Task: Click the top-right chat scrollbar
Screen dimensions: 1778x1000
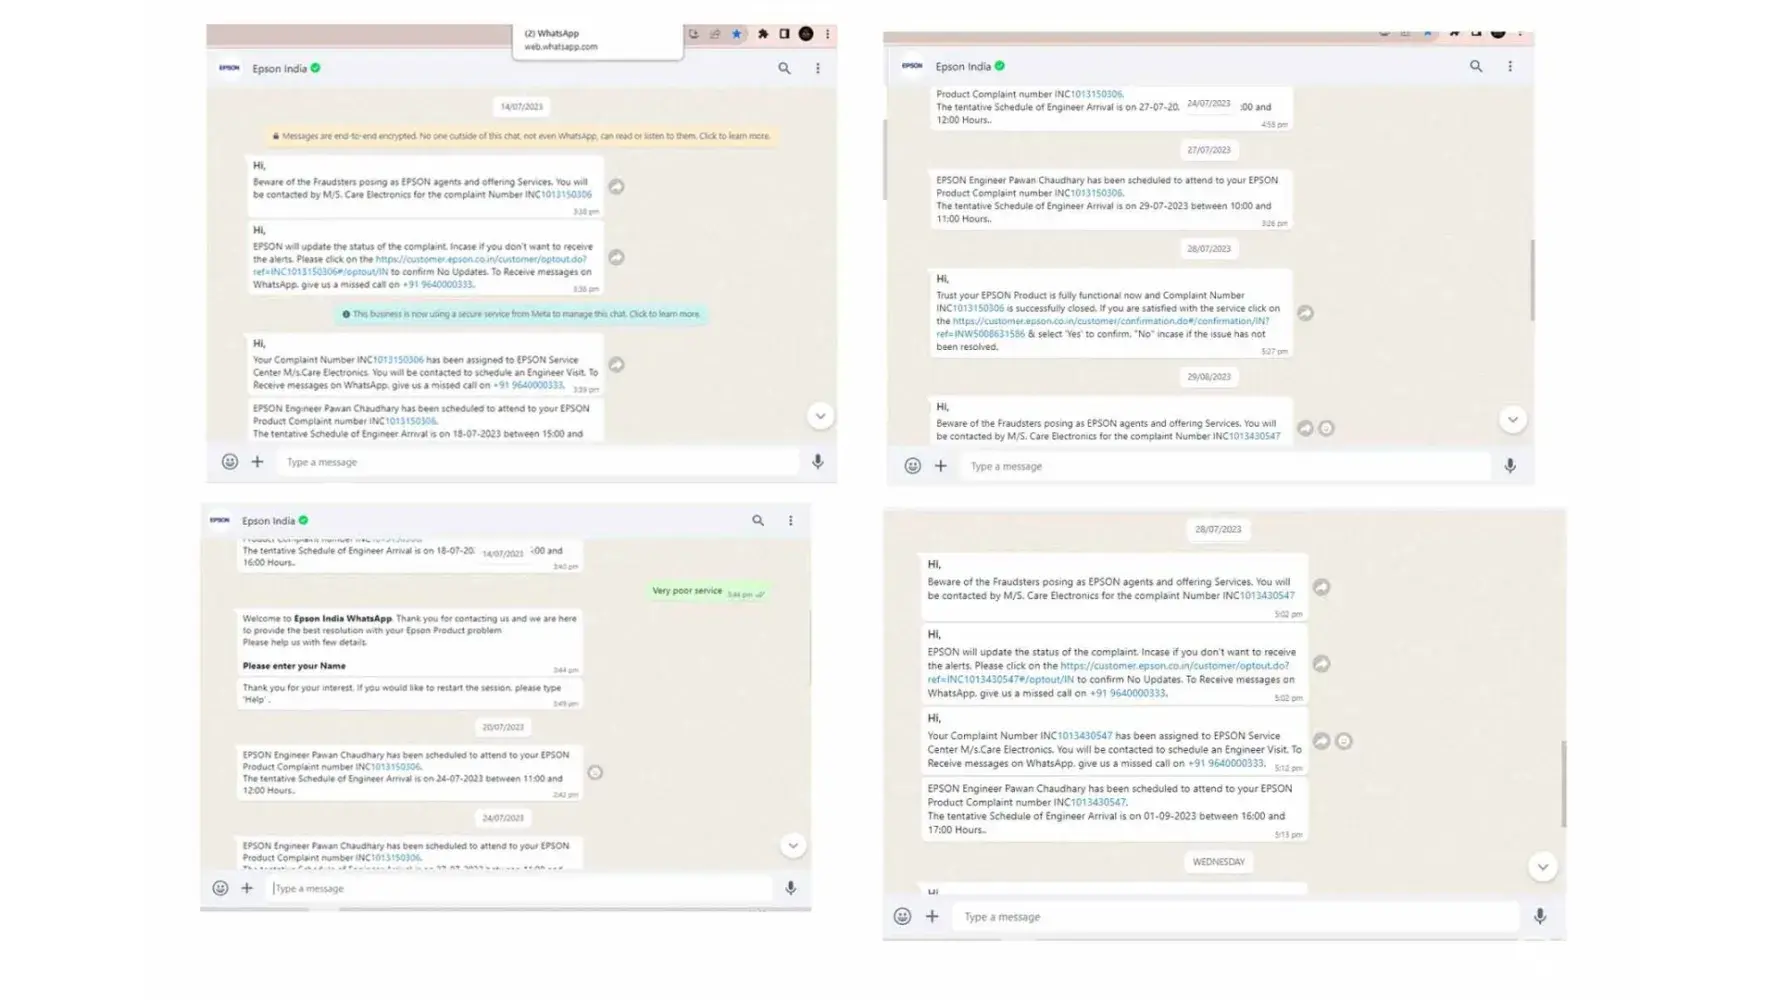Action: click(1532, 280)
